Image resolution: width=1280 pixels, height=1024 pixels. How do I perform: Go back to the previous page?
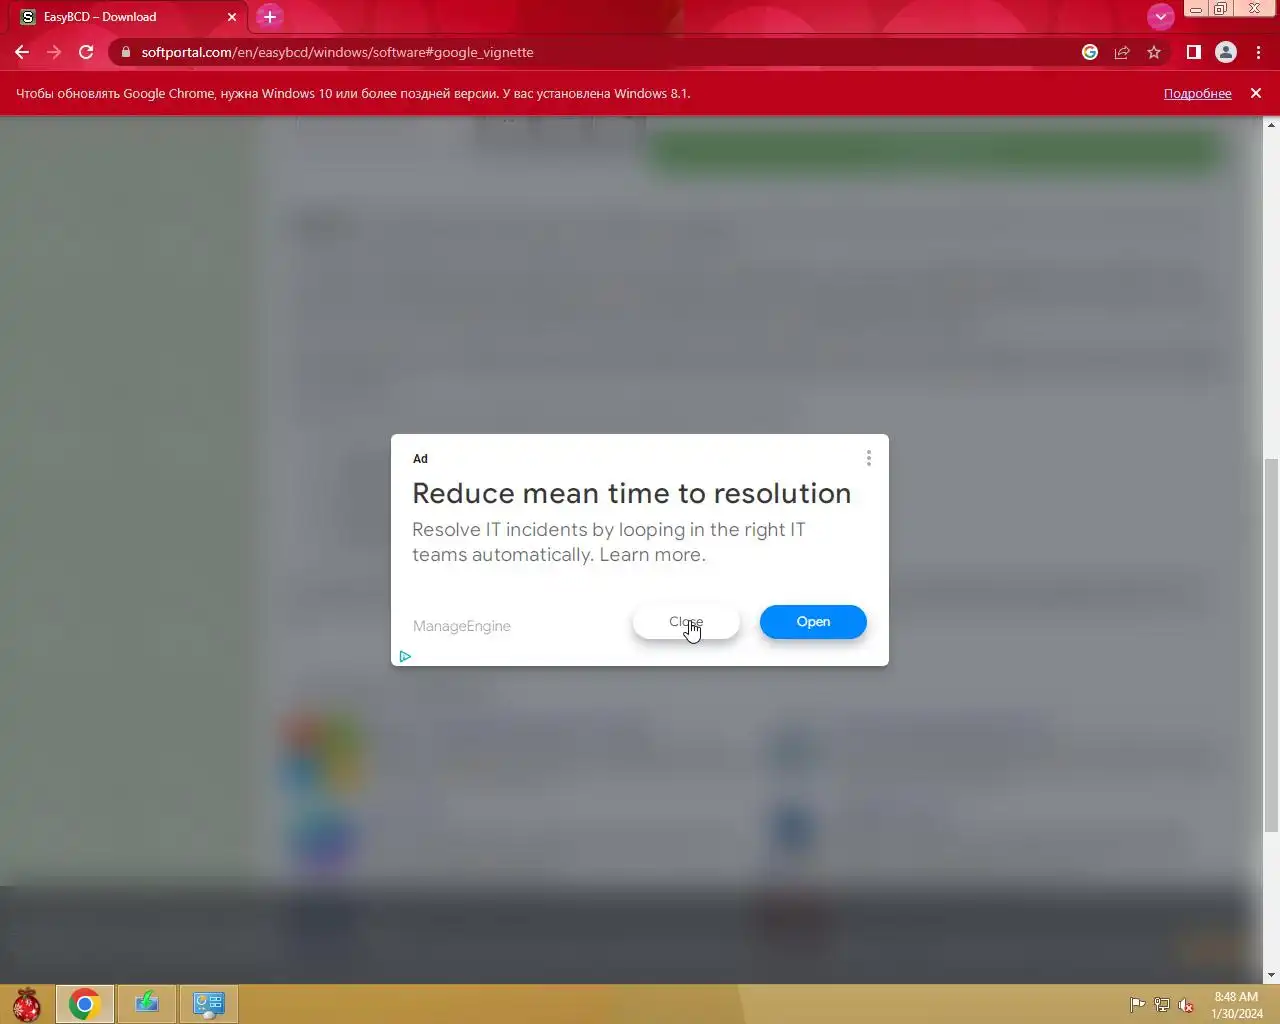tap(22, 52)
